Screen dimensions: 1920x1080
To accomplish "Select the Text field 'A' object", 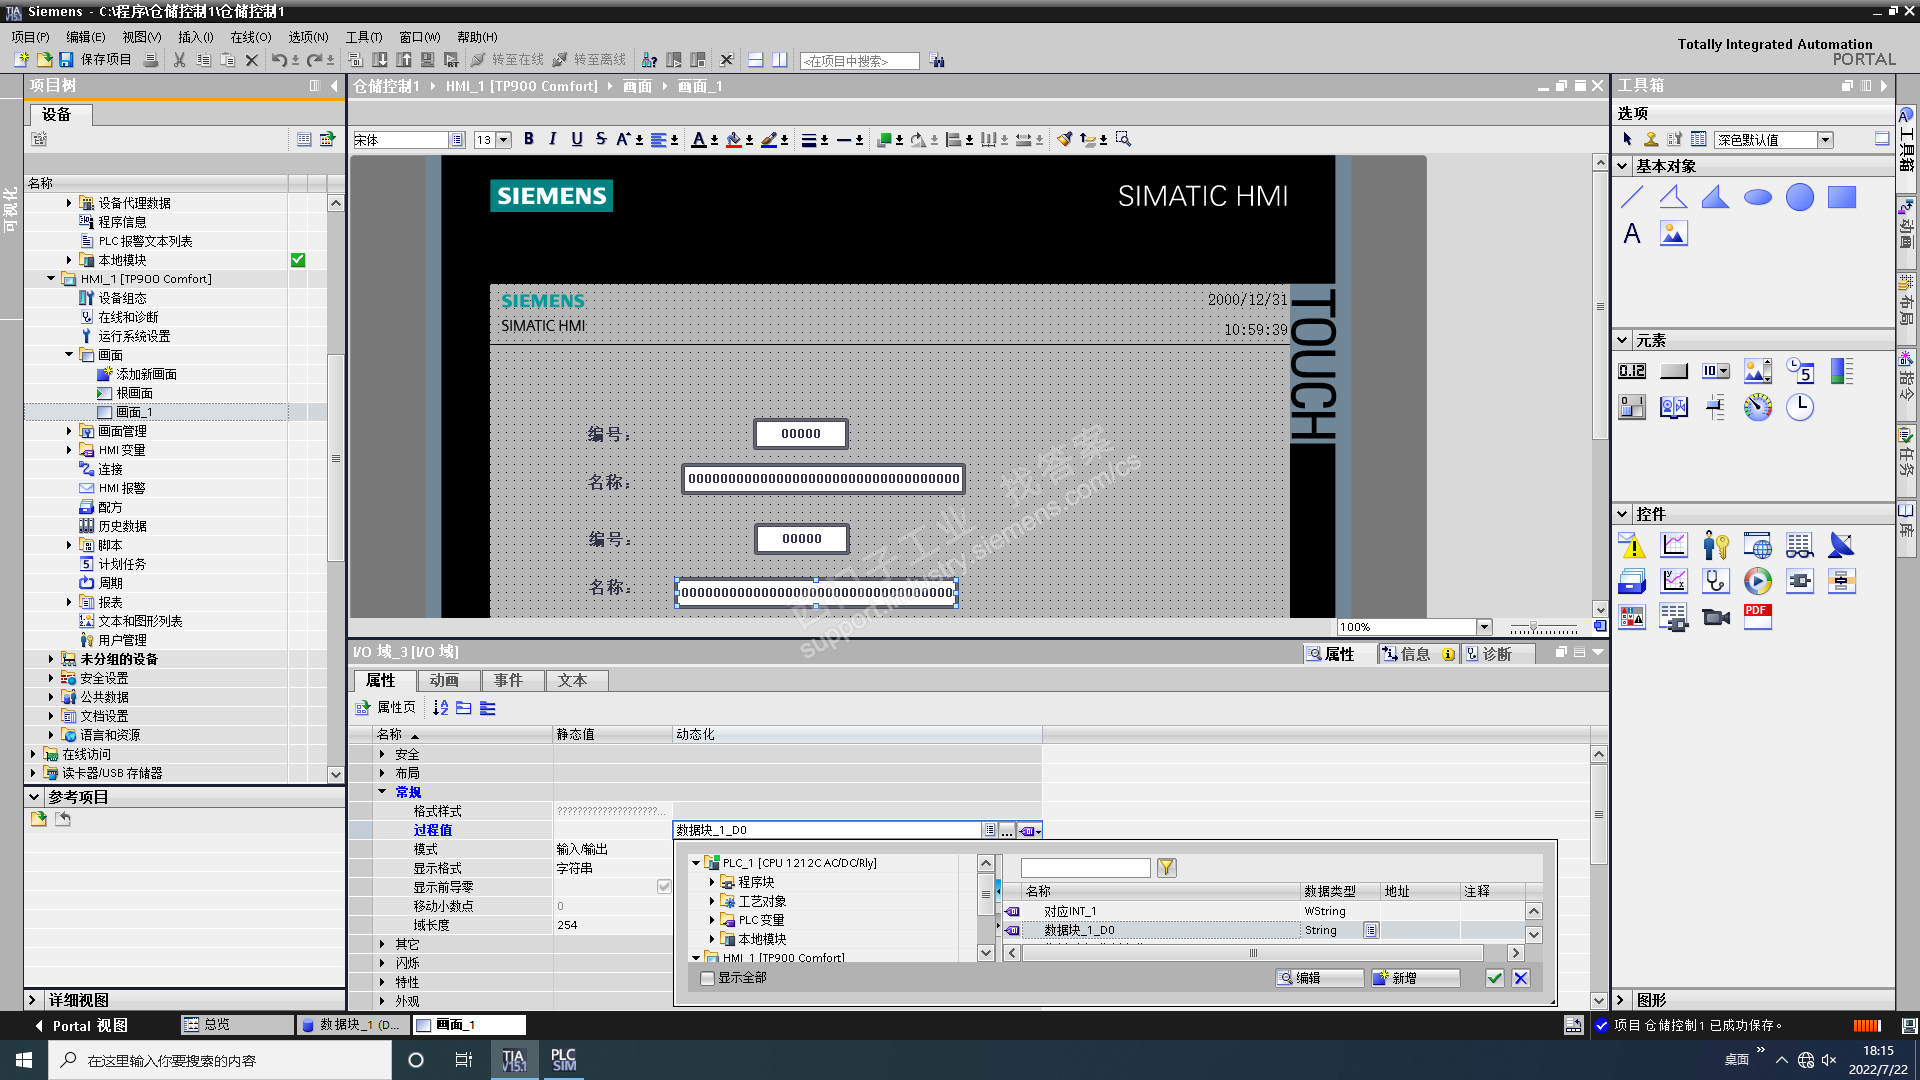I will click(x=1632, y=233).
